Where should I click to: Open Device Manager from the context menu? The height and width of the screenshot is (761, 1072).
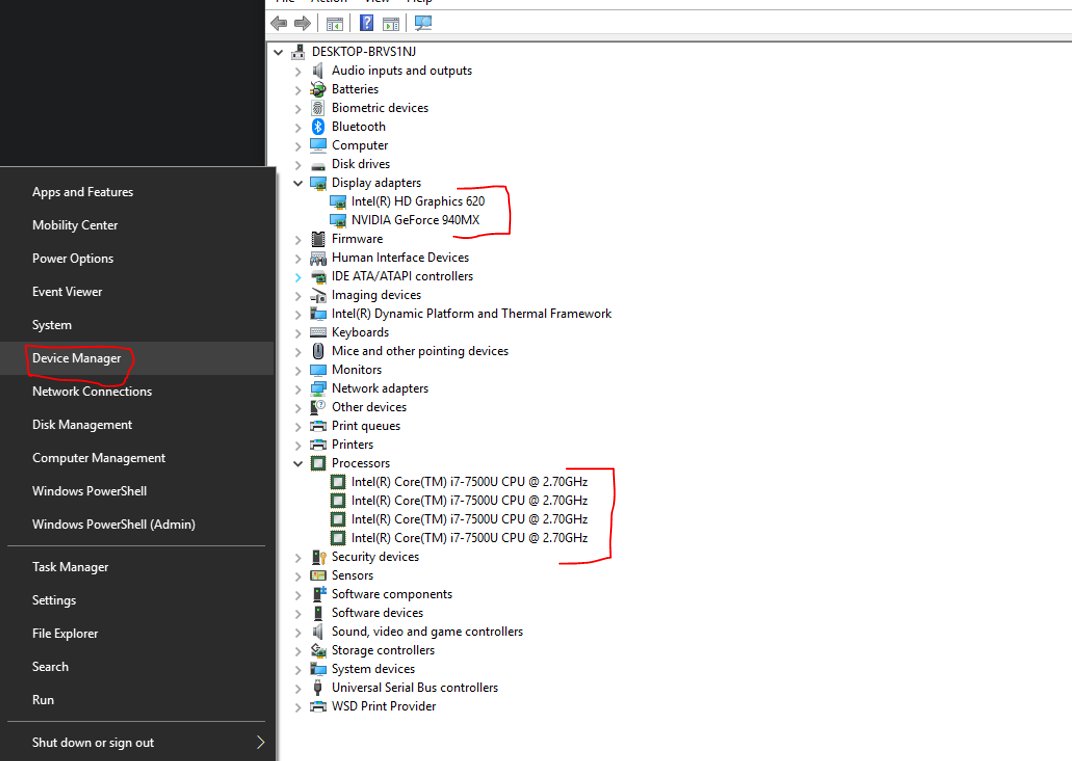[x=137, y=358]
